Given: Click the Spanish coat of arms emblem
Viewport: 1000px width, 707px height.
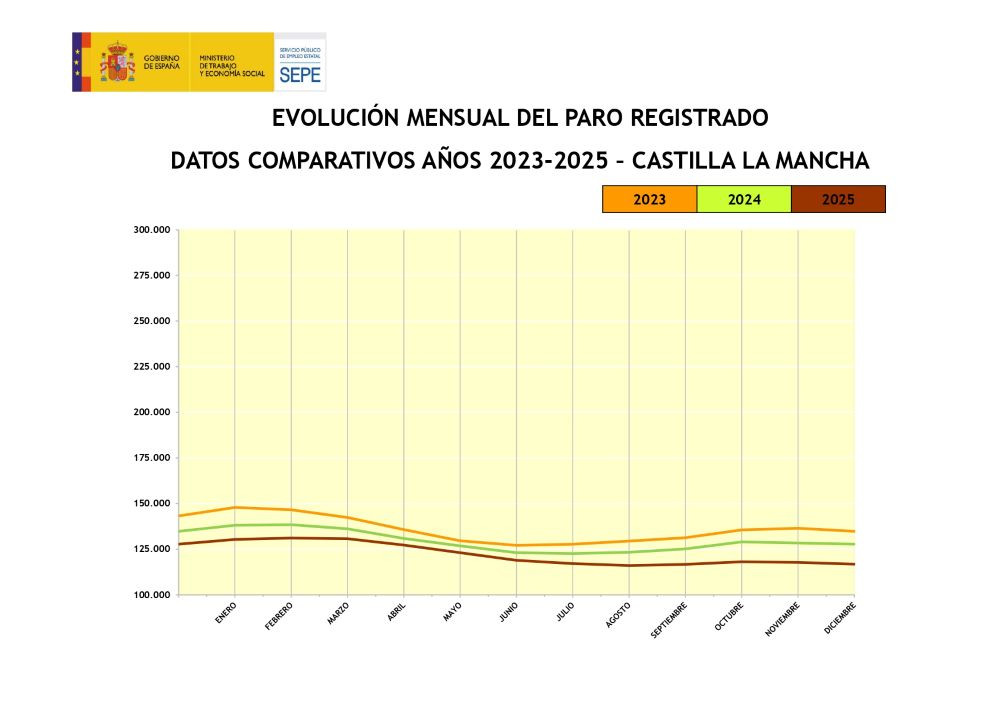Looking at the screenshot, I should [116, 62].
